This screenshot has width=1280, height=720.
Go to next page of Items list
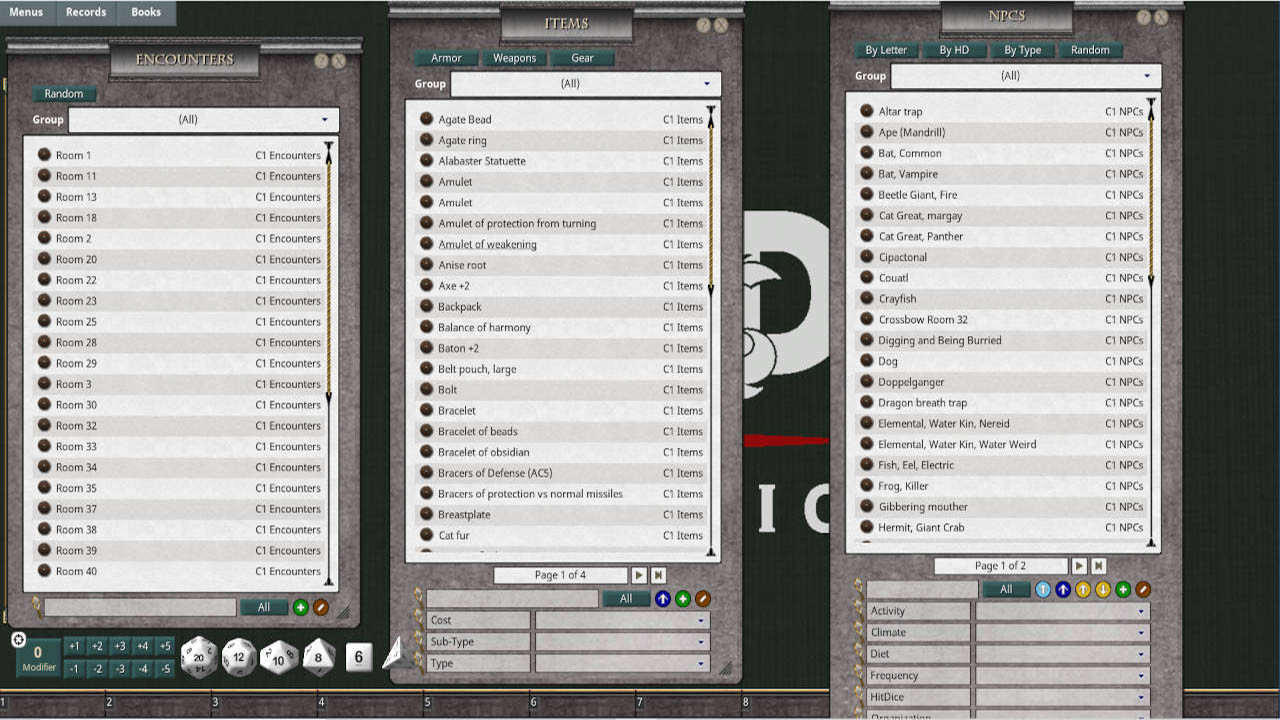click(639, 575)
